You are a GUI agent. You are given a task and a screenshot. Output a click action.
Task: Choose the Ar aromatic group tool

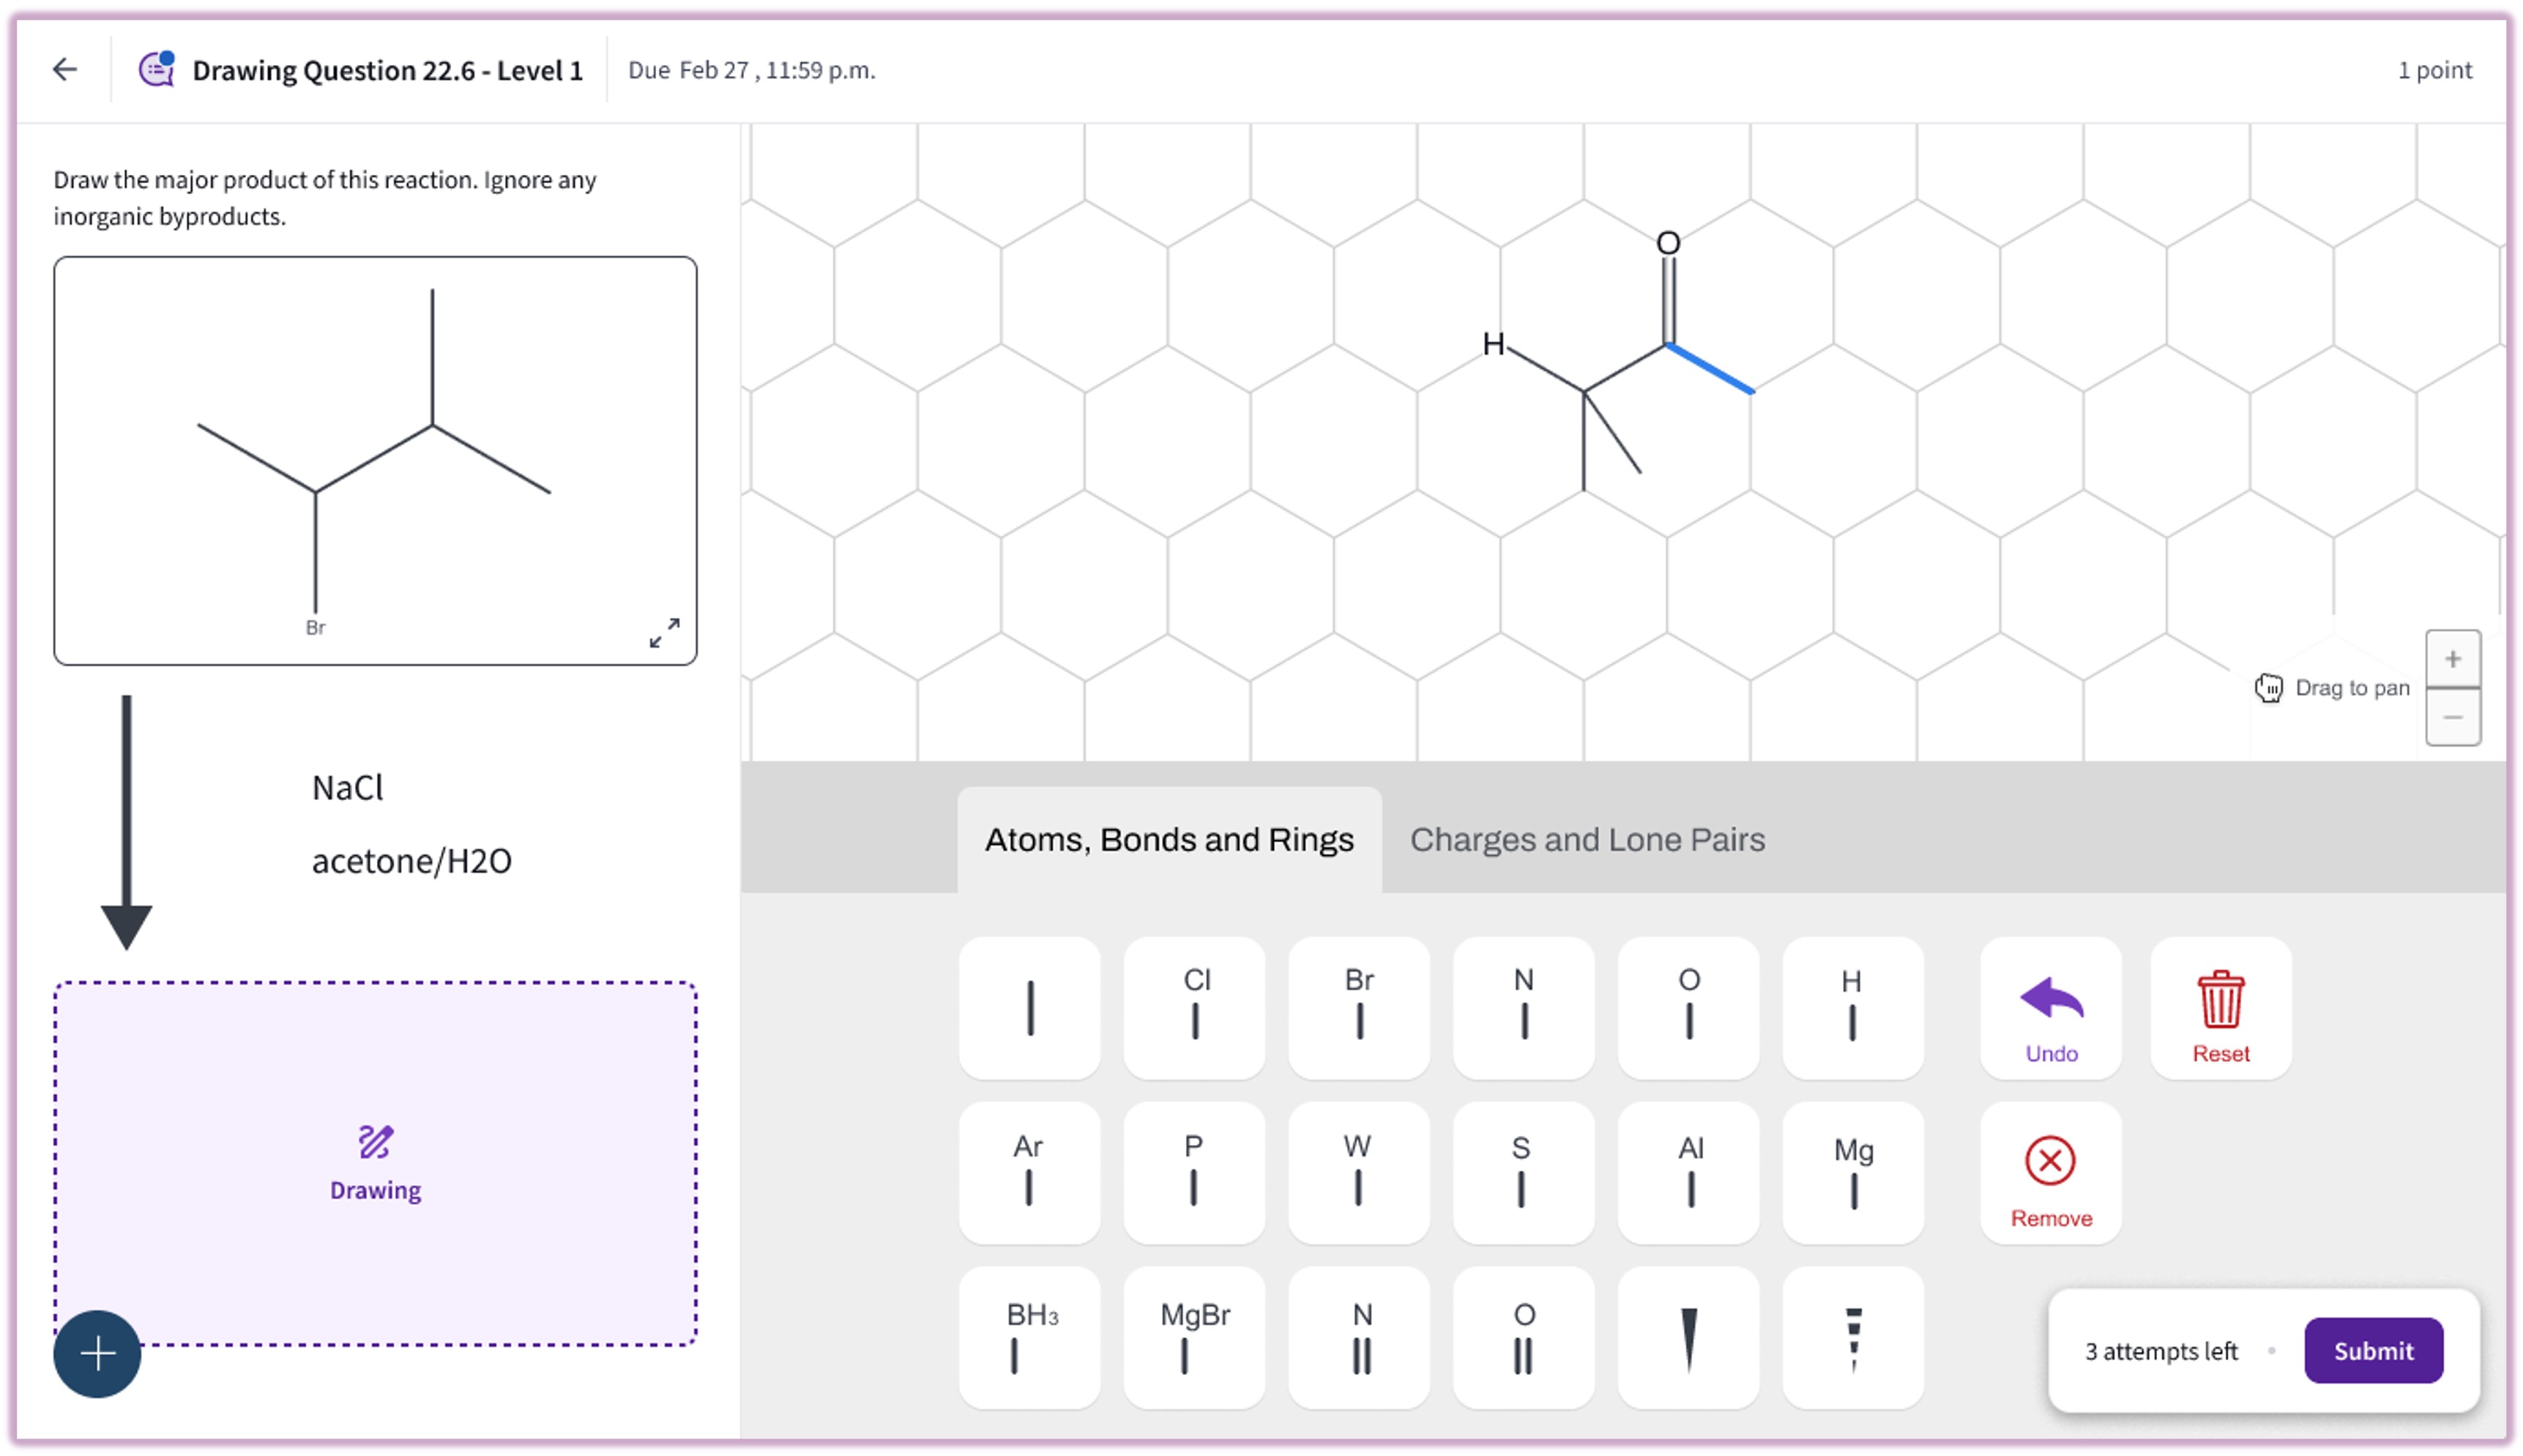pos(1029,1173)
